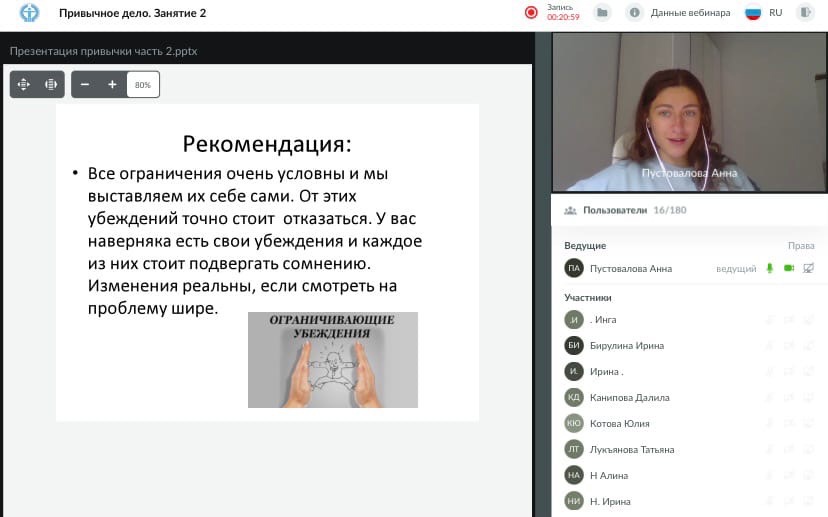This screenshot has width=828, height=517.
Task: Click the ведущий role label
Action: tap(736, 269)
